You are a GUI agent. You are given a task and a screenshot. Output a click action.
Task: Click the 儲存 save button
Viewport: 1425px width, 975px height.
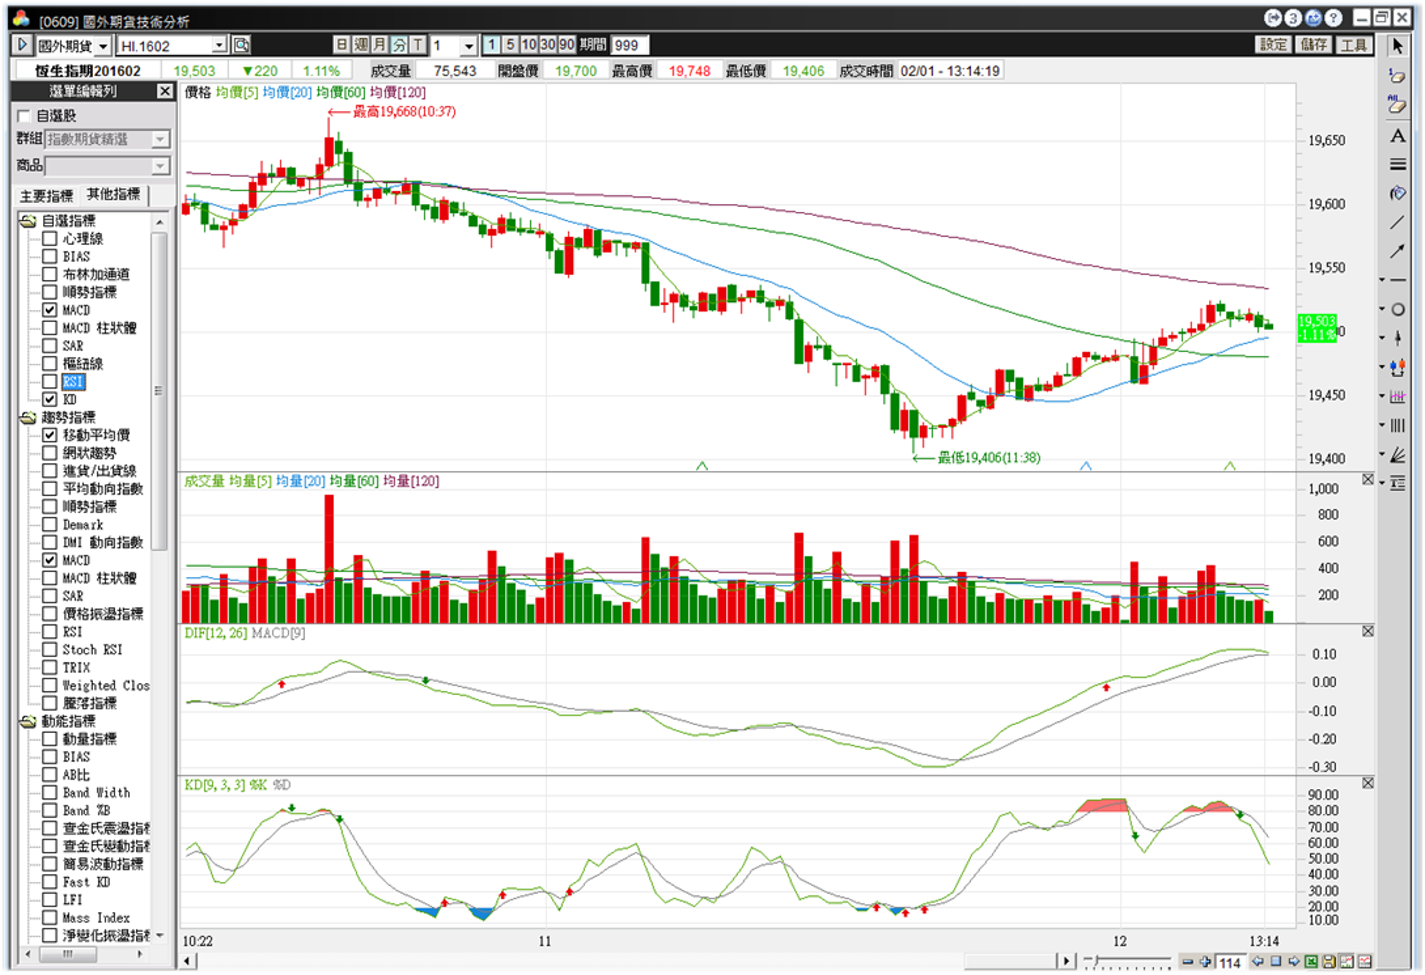click(1314, 45)
